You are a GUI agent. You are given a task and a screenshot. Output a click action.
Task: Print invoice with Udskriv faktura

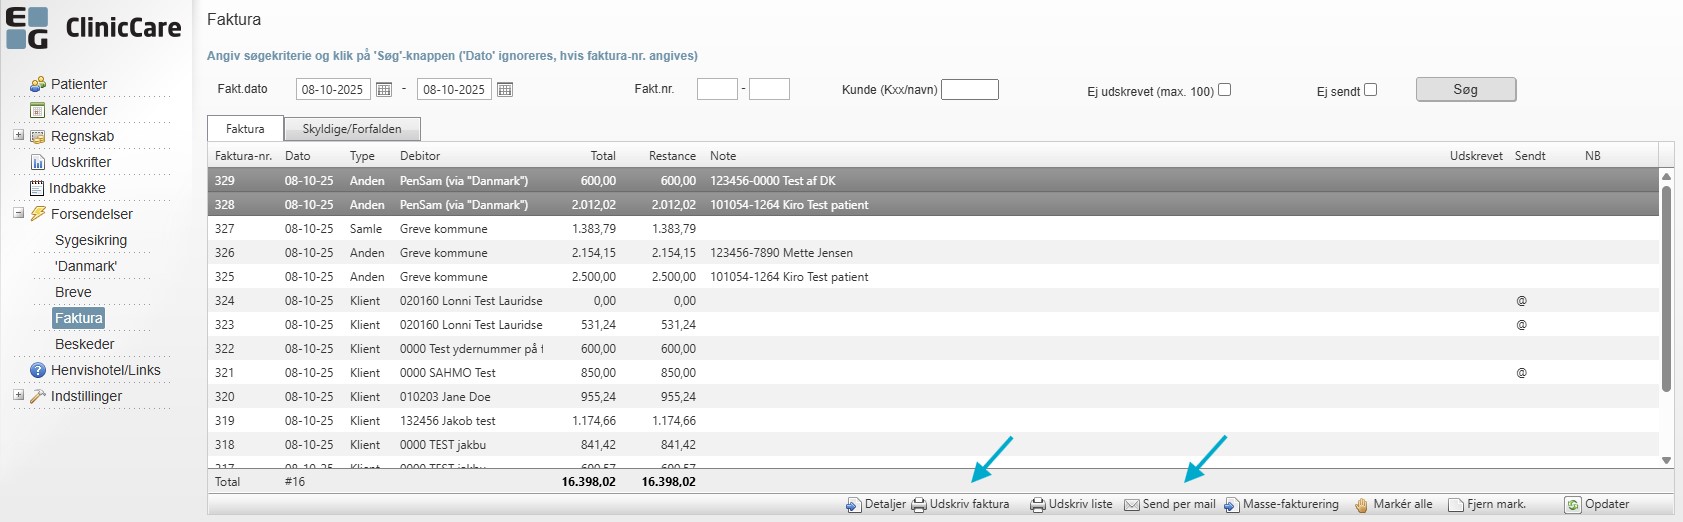(x=960, y=505)
